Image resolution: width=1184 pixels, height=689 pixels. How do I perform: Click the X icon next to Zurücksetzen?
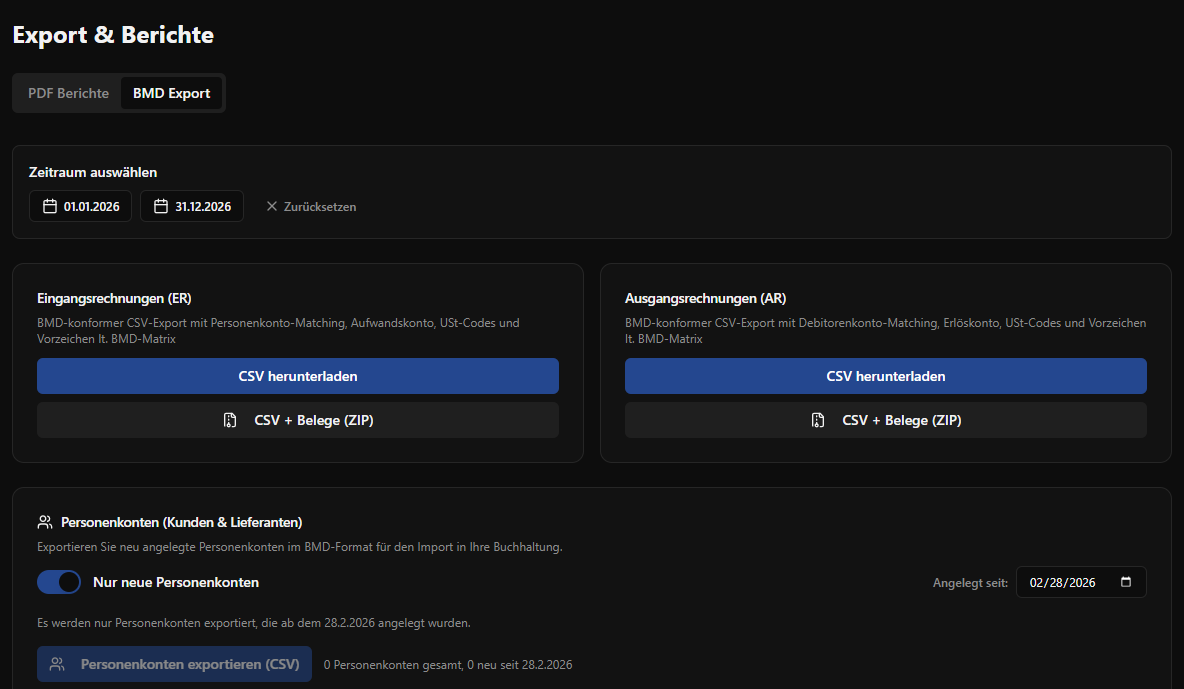pos(271,206)
